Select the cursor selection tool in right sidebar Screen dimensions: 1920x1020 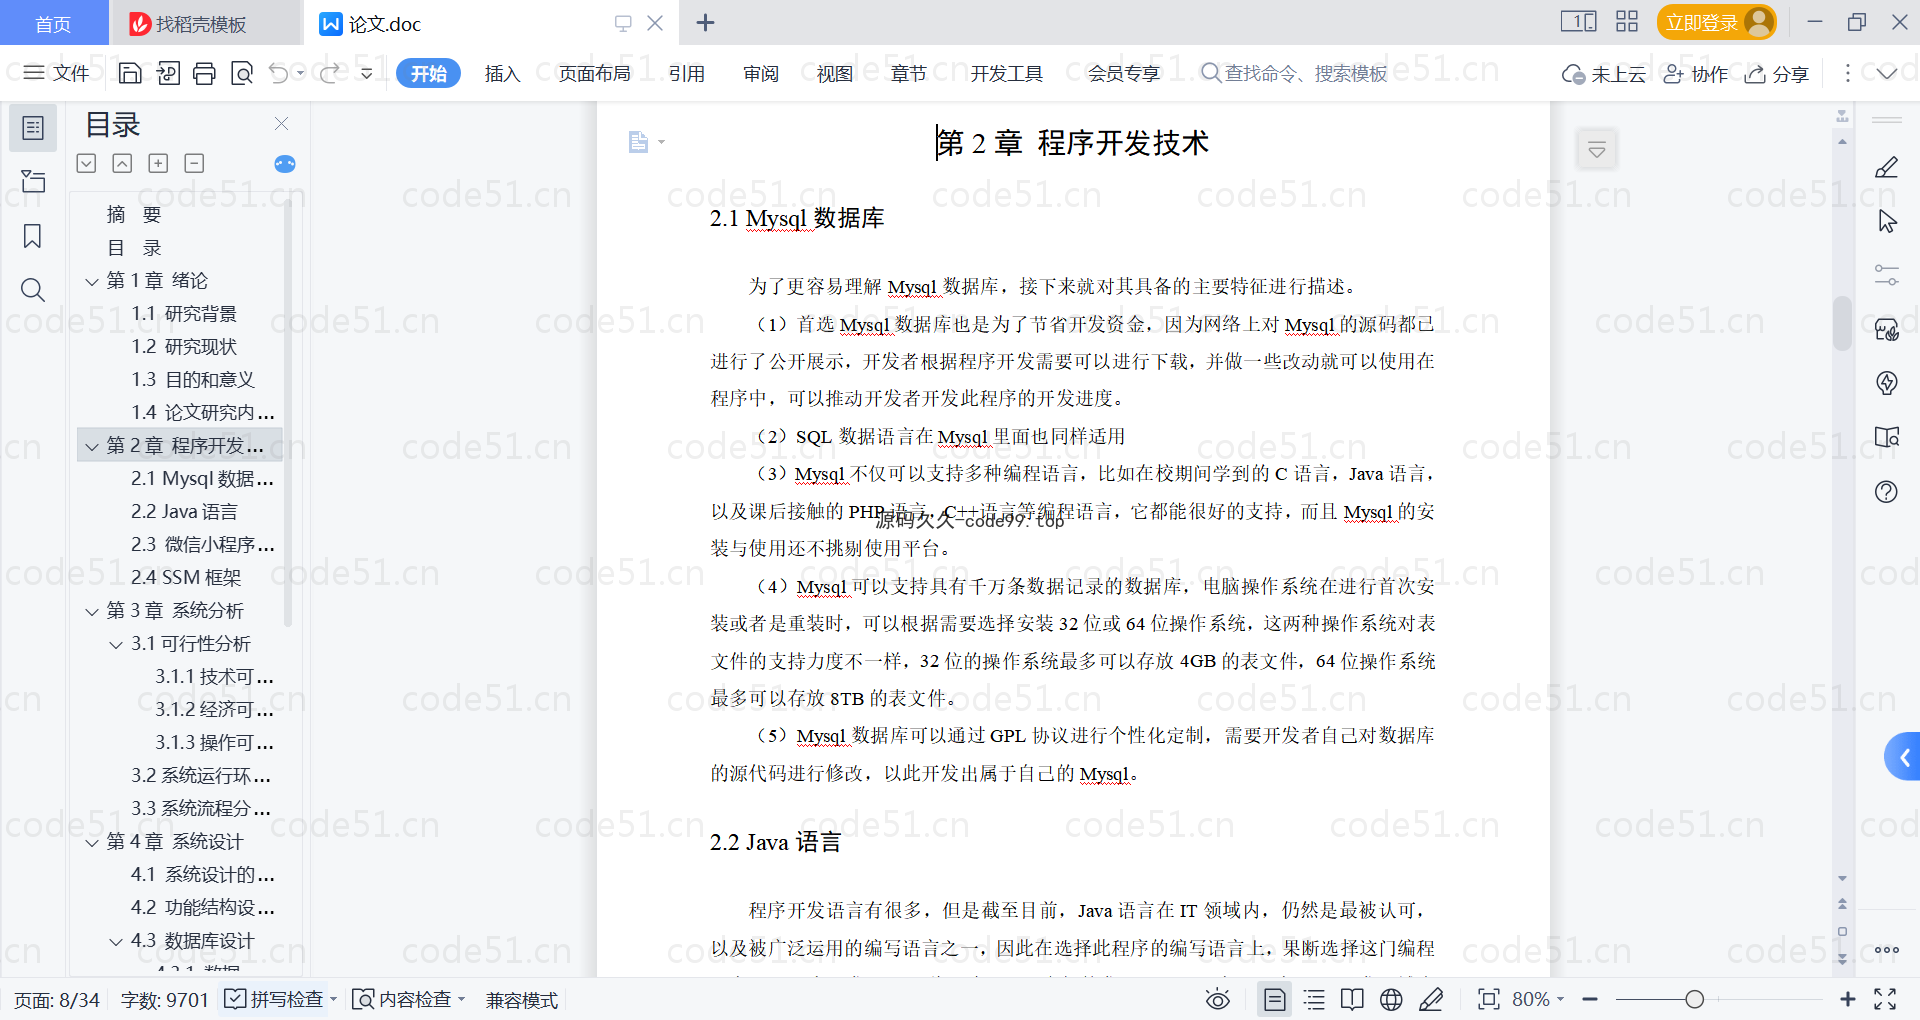click(1886, 221)
